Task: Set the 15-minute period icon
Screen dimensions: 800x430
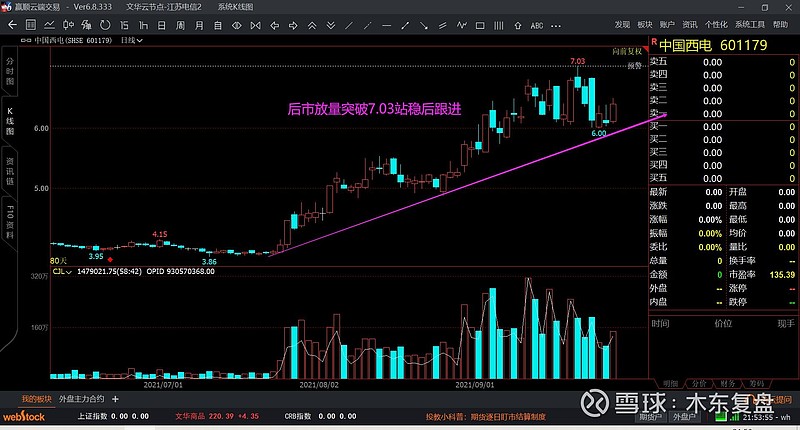Action: tap(124, 25)
